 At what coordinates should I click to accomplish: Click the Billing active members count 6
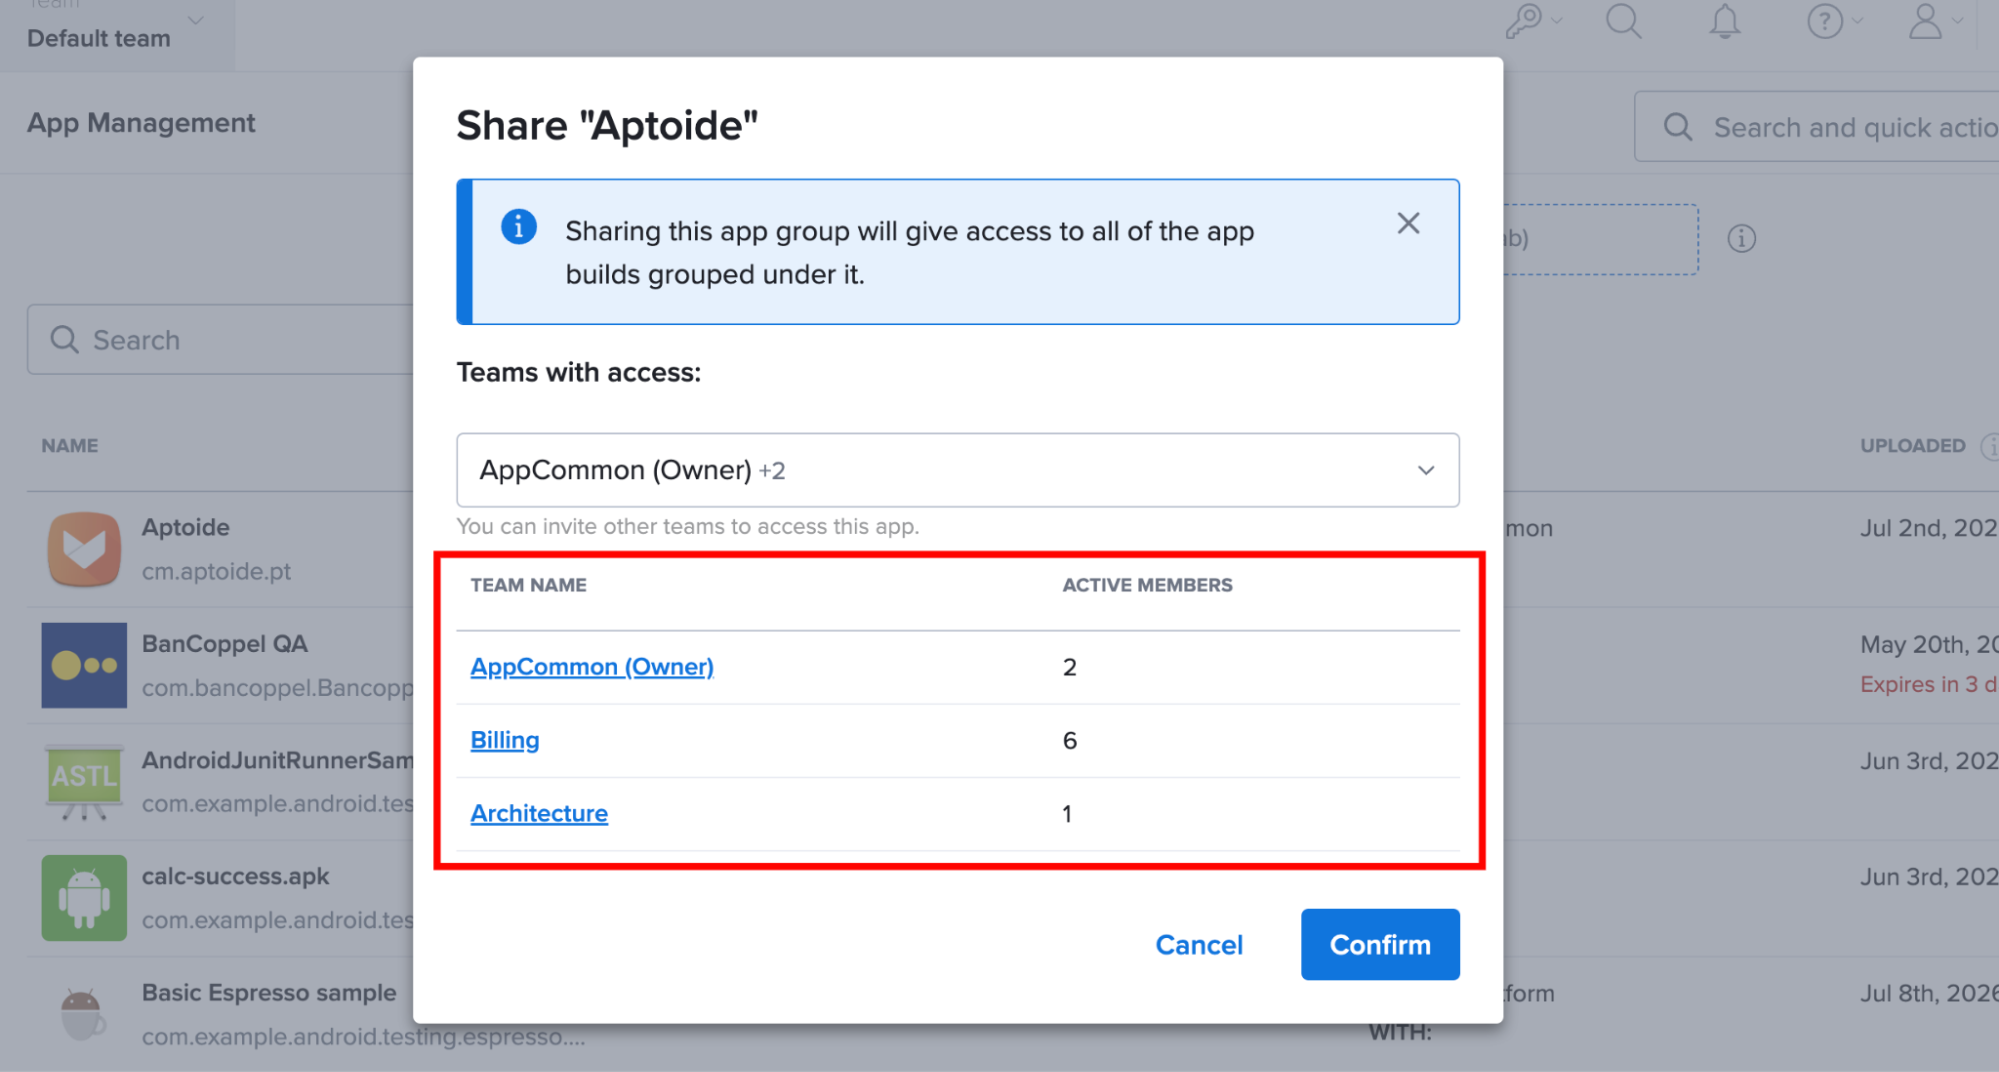[1069, 740]
